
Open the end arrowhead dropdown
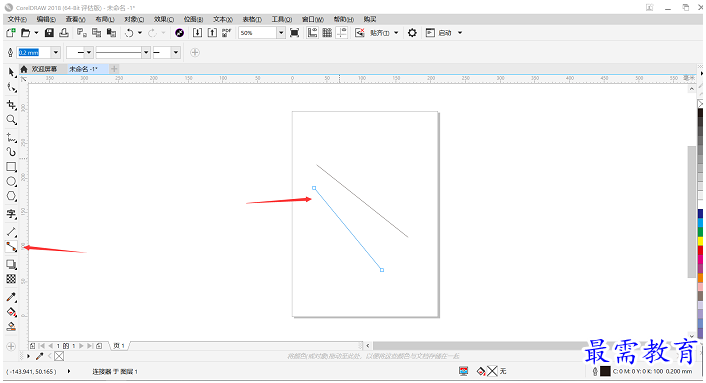click(176, 53)
